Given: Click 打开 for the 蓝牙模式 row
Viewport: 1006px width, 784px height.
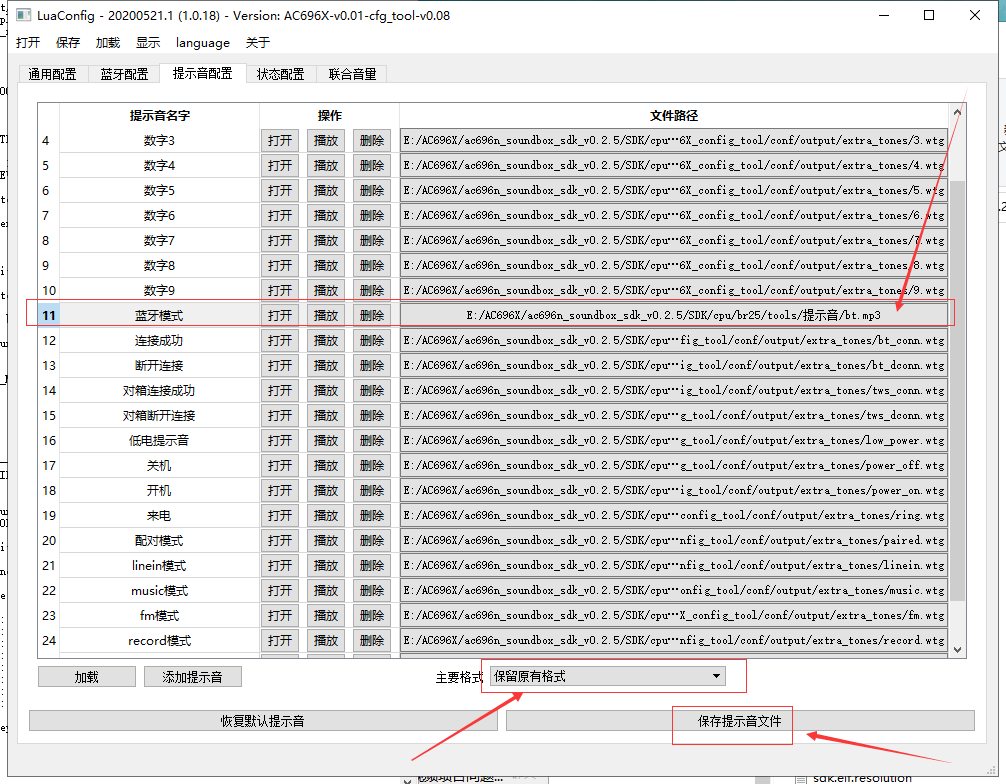Looking at the screenshot, I should [280, 315].
